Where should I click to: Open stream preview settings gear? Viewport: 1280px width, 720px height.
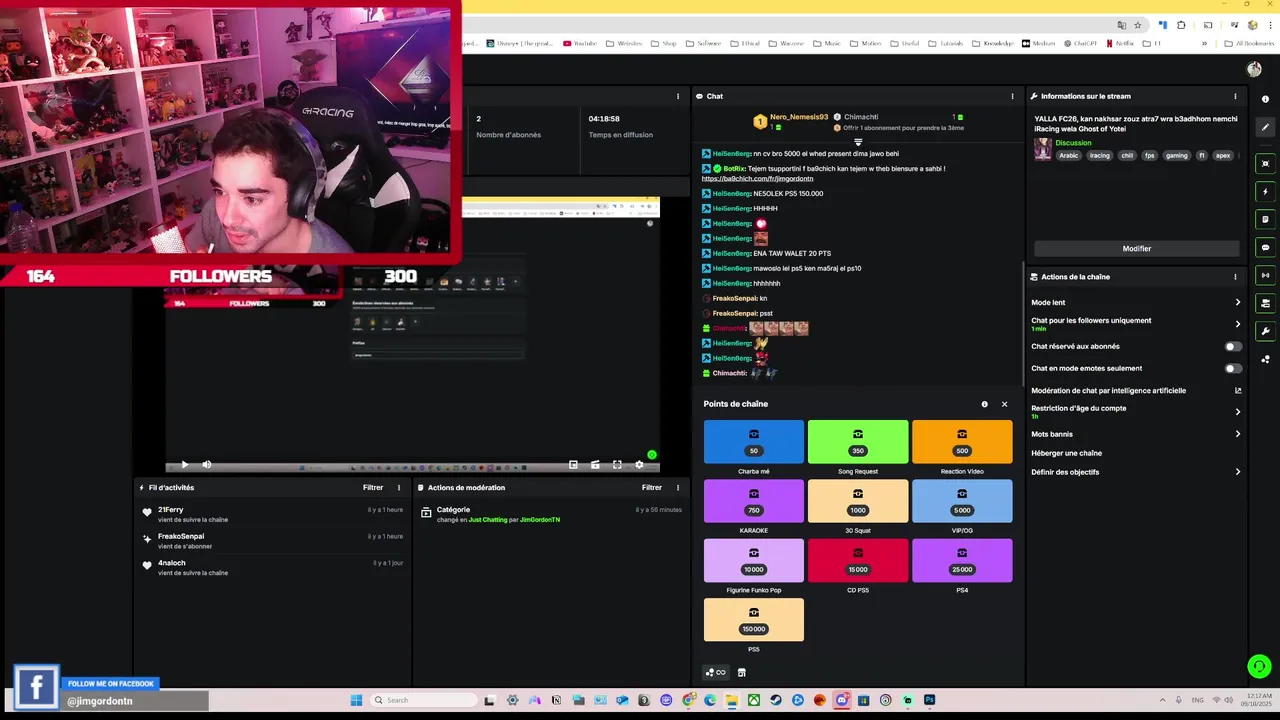pos(639,465)
